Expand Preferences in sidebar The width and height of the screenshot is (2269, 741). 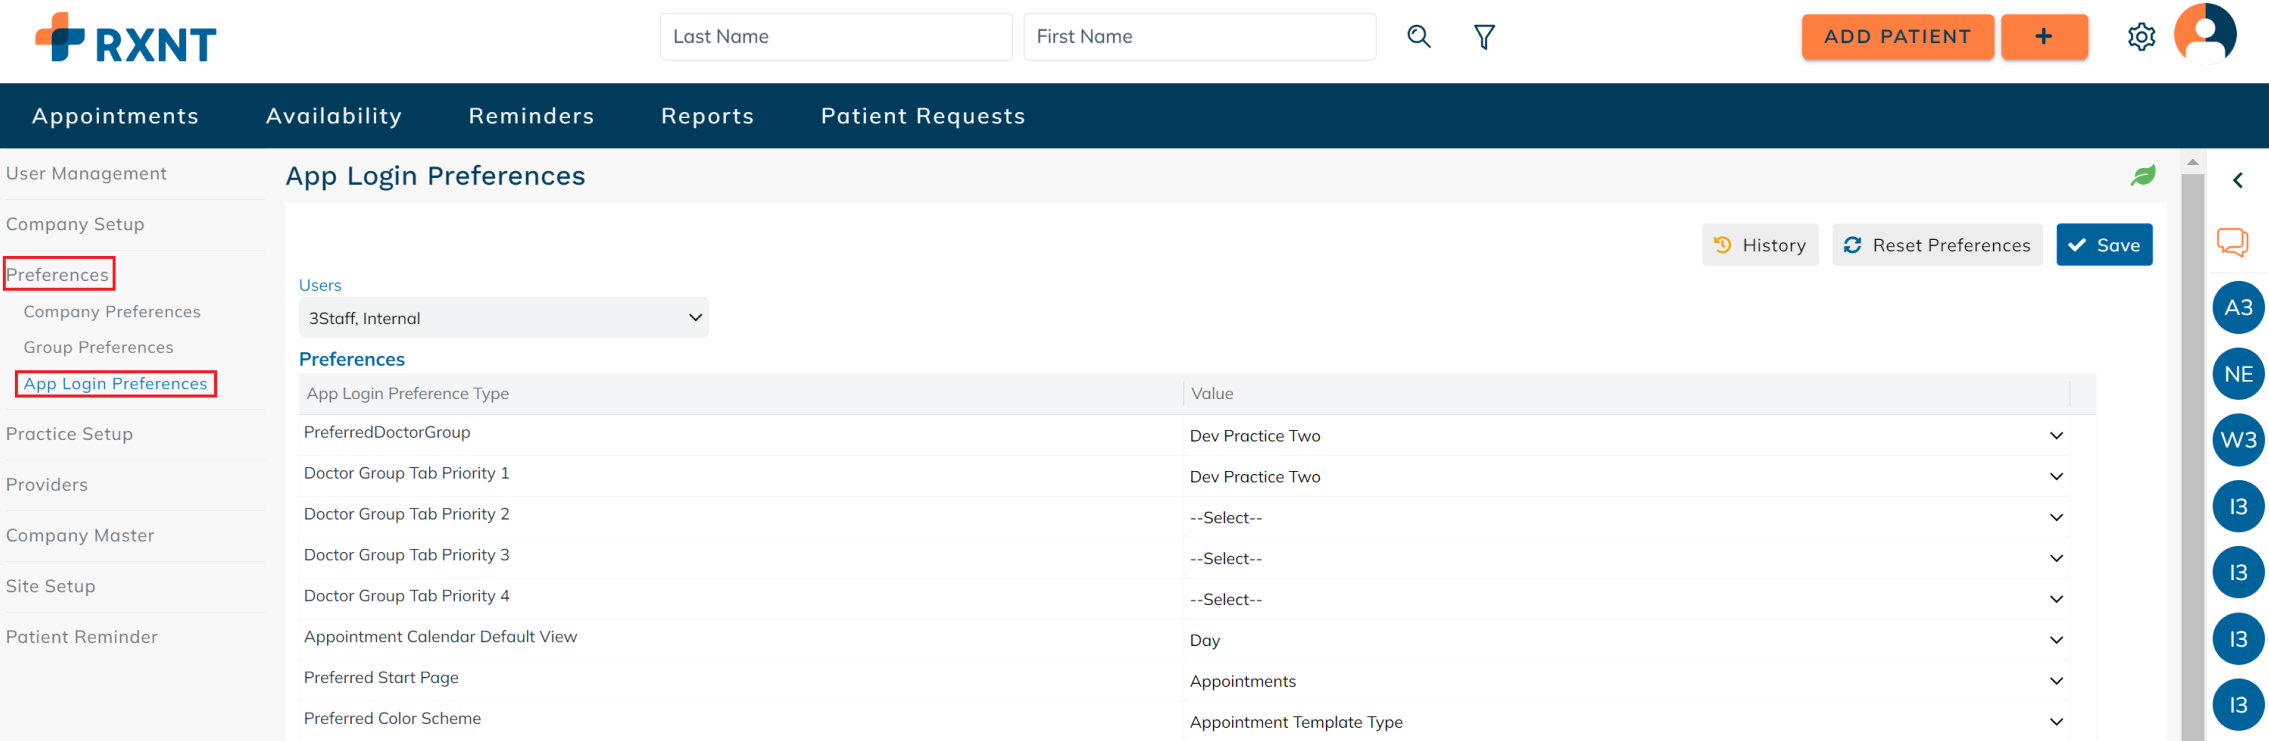58,274
